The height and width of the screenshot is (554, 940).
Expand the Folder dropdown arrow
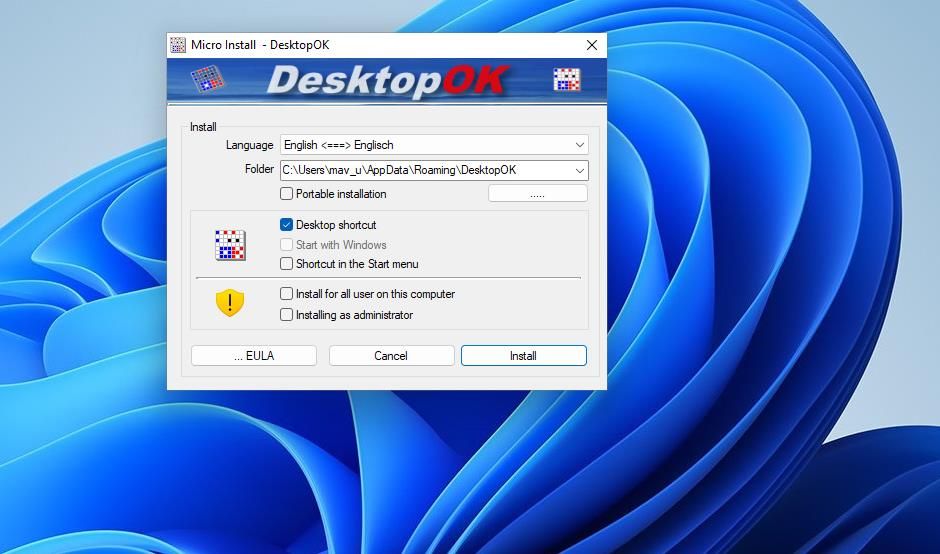coord(579,170)
